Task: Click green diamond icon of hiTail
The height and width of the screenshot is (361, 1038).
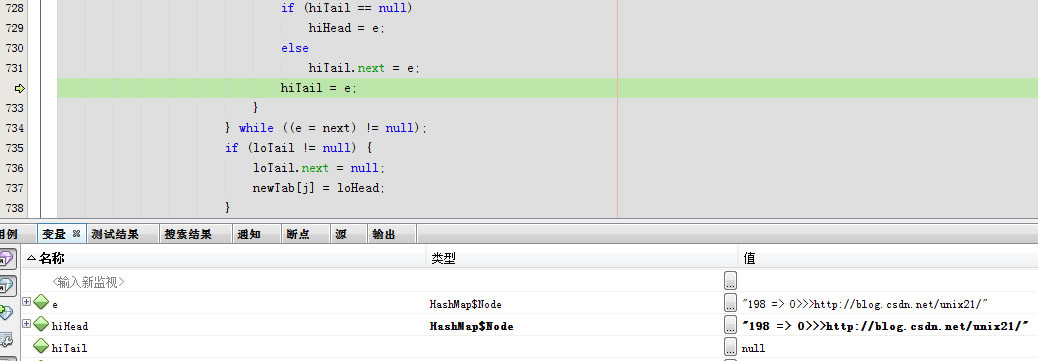Action: pyautogui.click(x=41, y=346)
